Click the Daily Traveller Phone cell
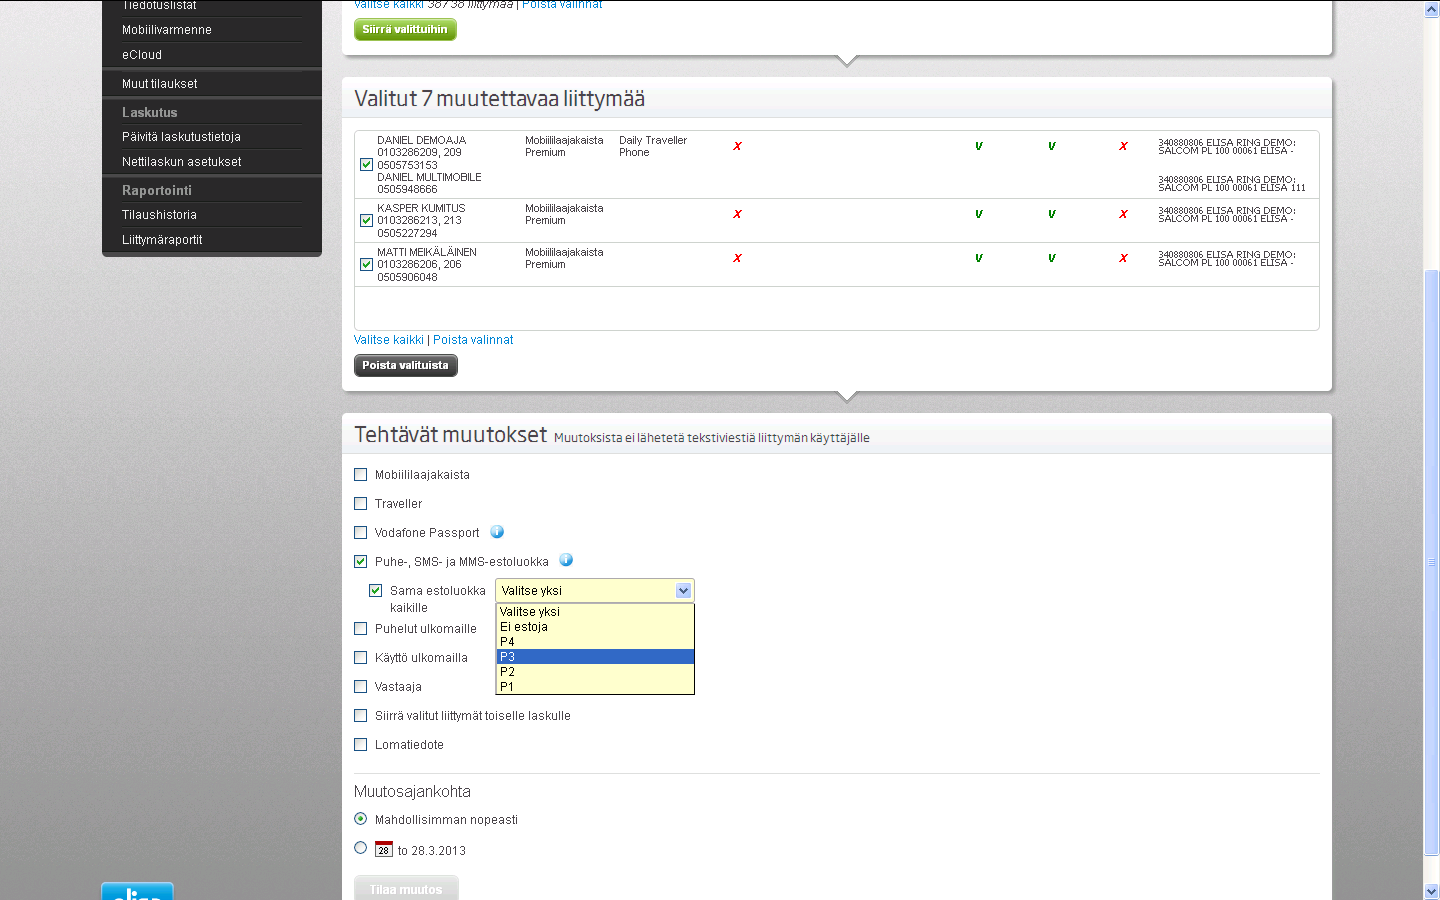 [653, 146]
